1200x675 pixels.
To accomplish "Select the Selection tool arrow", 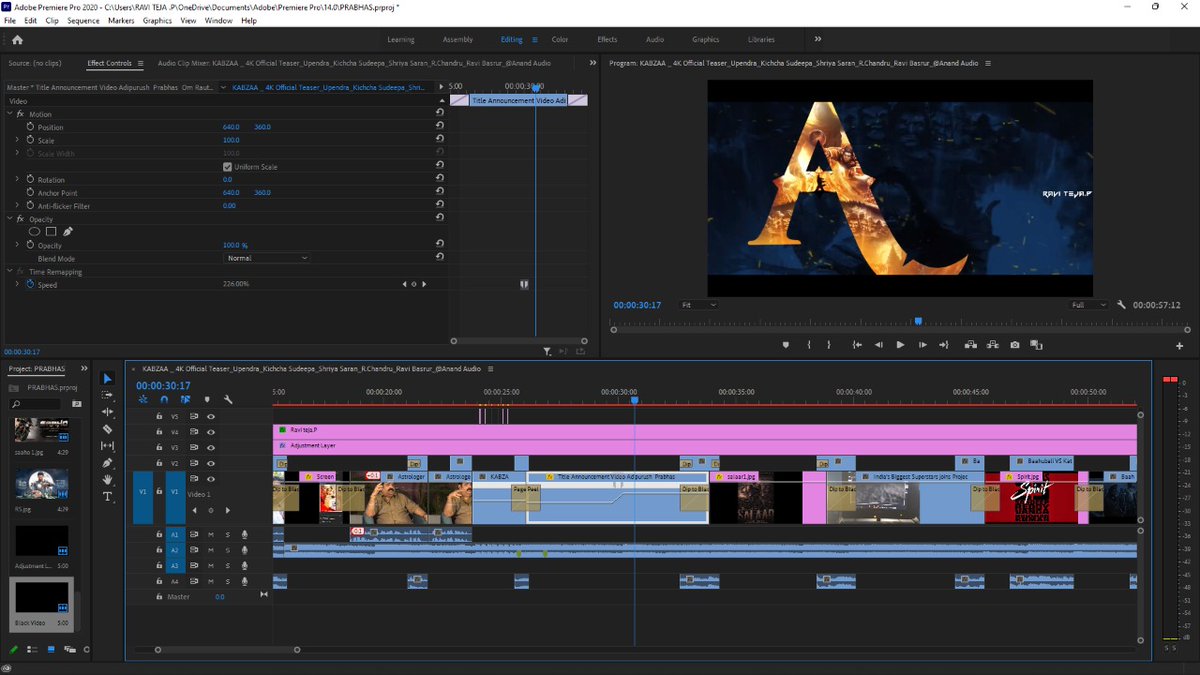I will [x=108, y=379].
